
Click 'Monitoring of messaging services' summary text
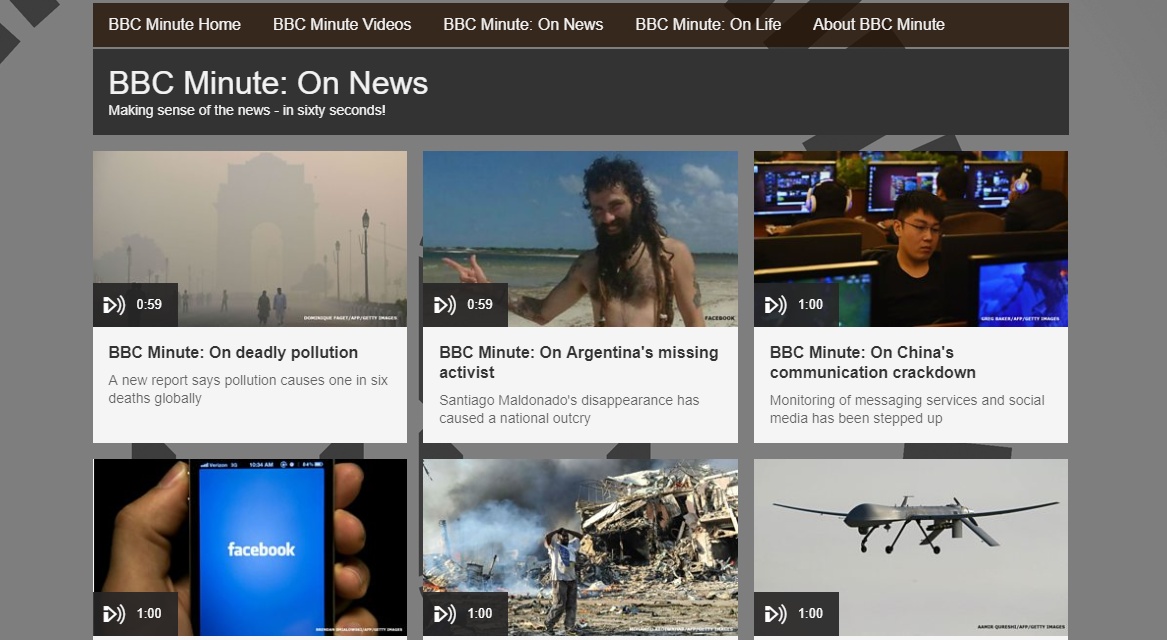[907, 409]
